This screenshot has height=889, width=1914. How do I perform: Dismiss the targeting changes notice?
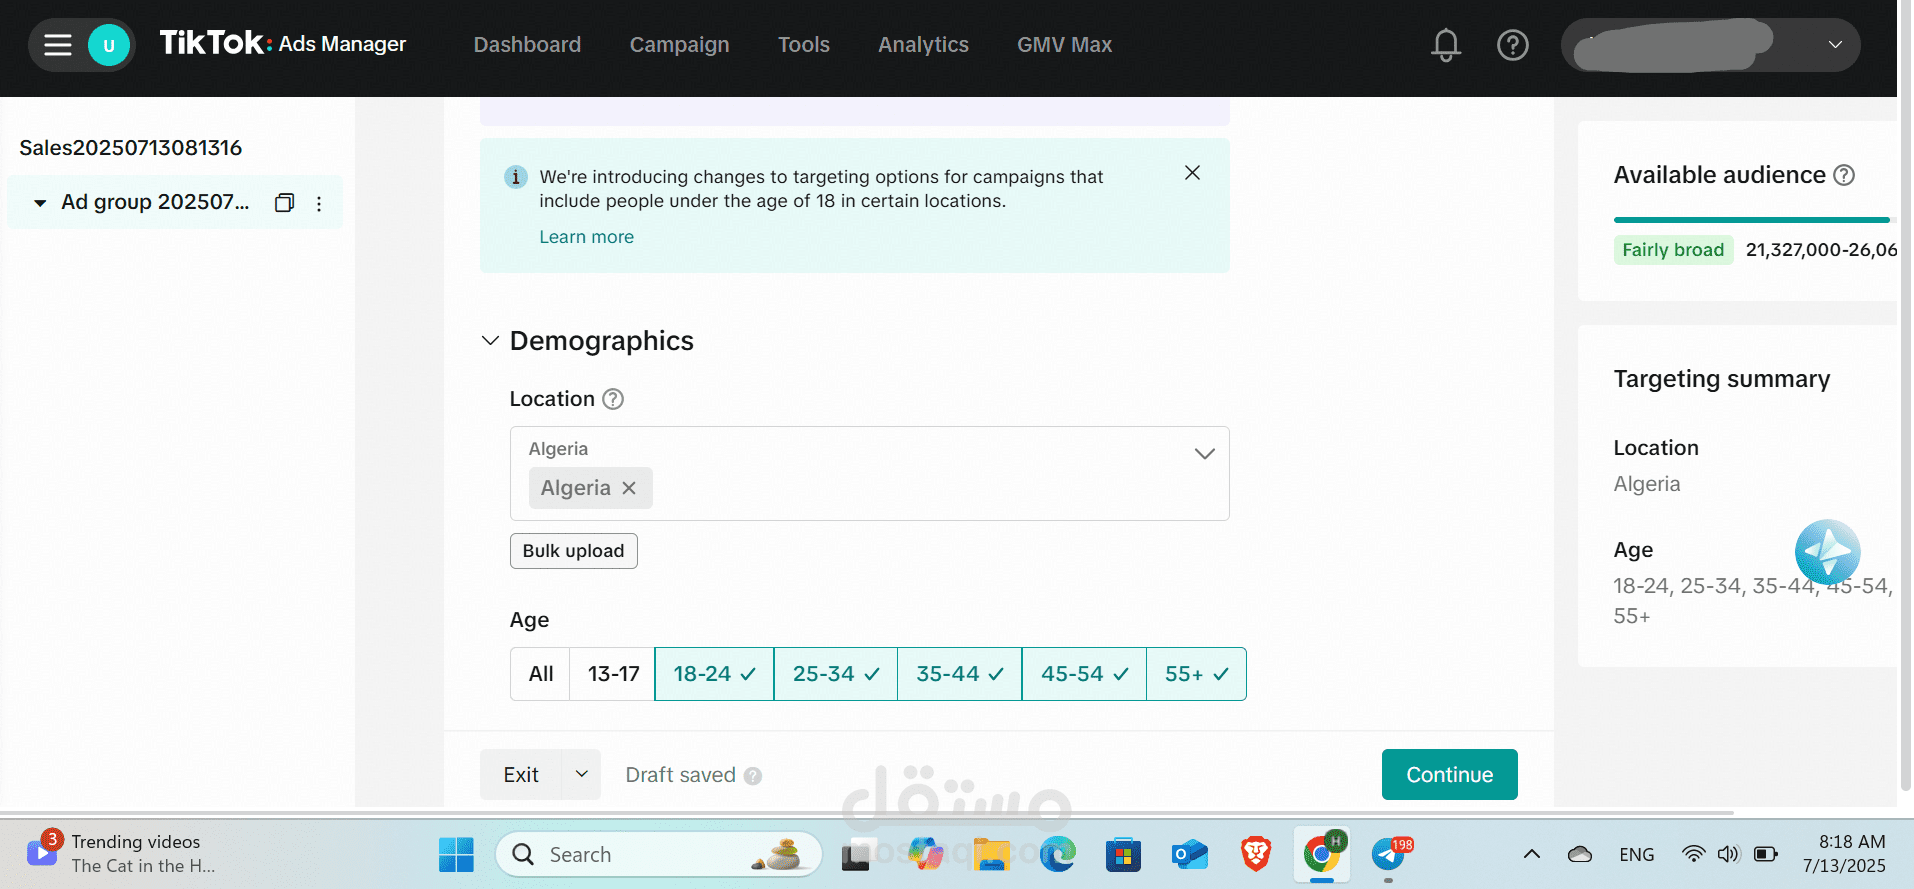pos(1192,173)
